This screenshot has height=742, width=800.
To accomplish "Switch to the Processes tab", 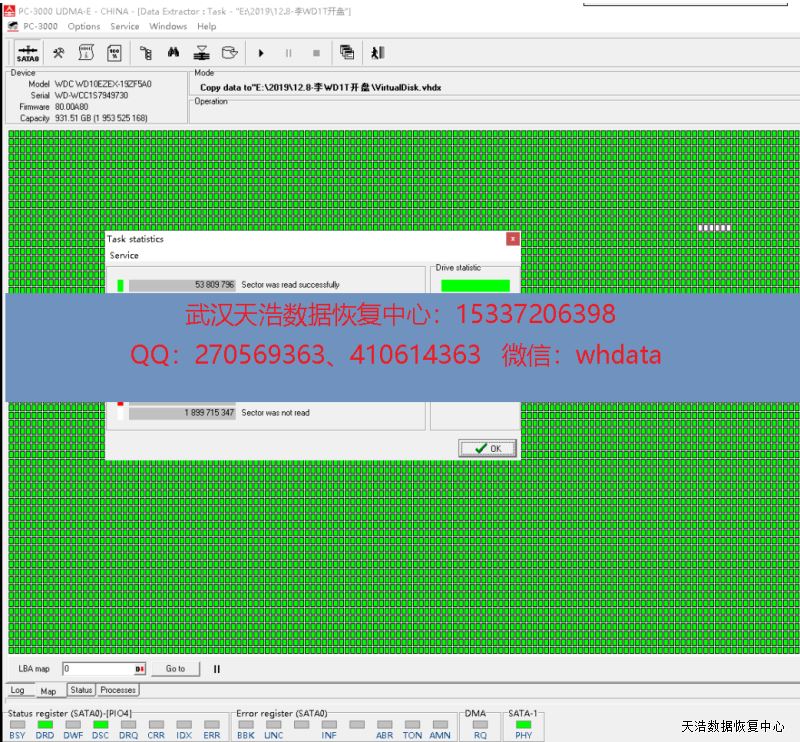I will coord(118,690).
